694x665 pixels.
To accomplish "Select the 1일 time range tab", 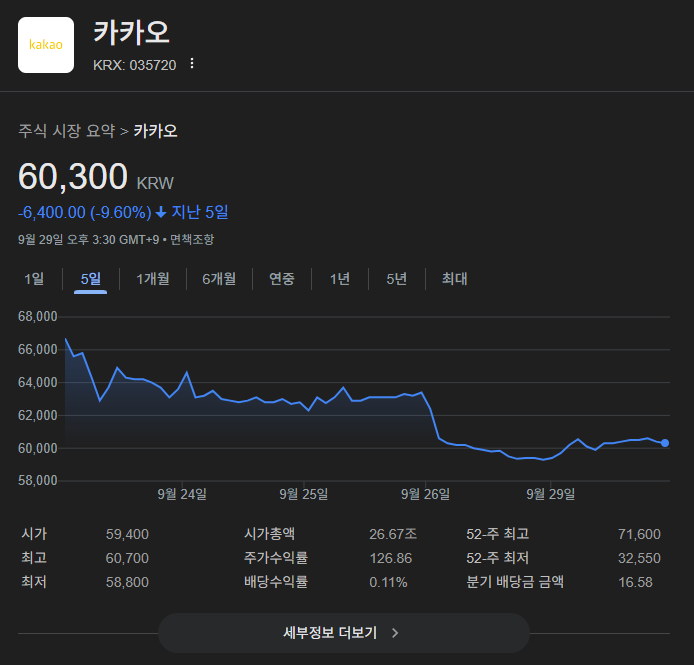I will (34, 279).
